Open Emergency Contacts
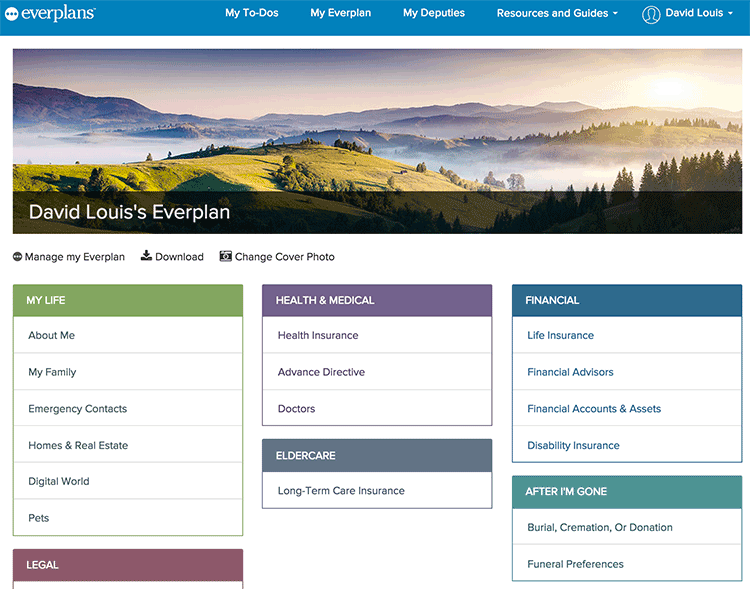 pyautogui.click(x=128, y=409)
